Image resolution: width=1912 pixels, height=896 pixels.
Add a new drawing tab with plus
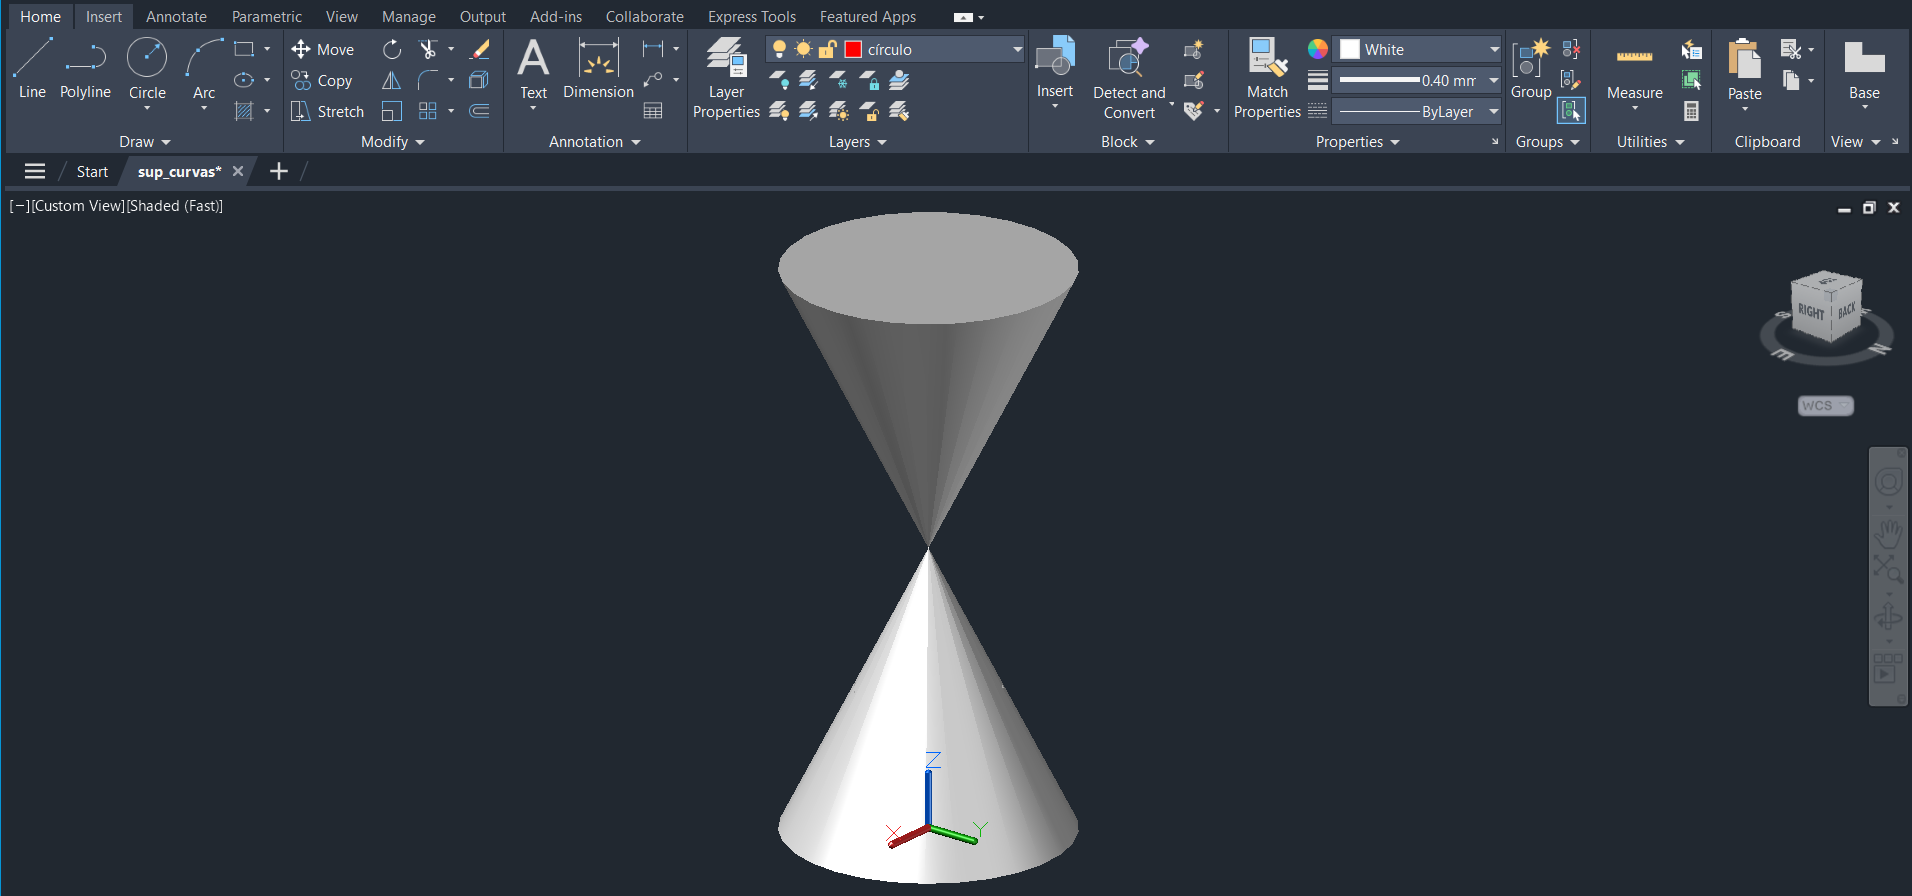(x=279, y=171)
